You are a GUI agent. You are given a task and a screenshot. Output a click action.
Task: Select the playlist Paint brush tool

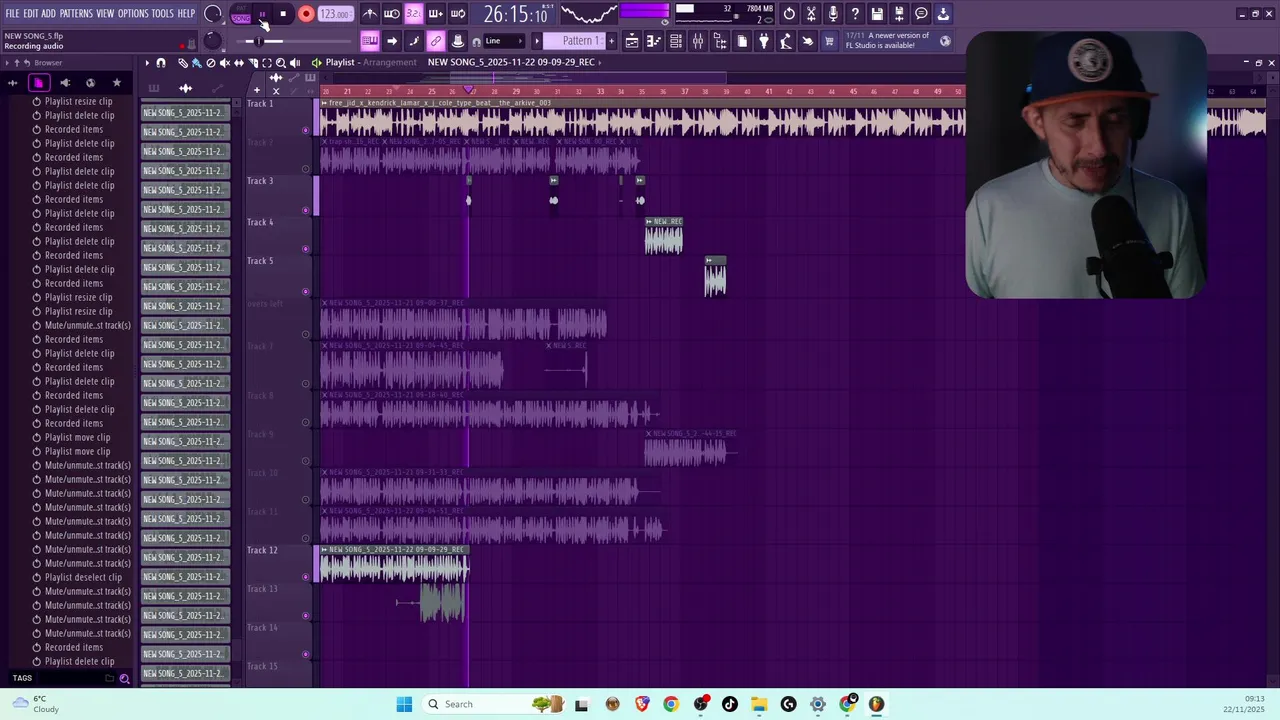pyautogui.click(x=196, y=63)
